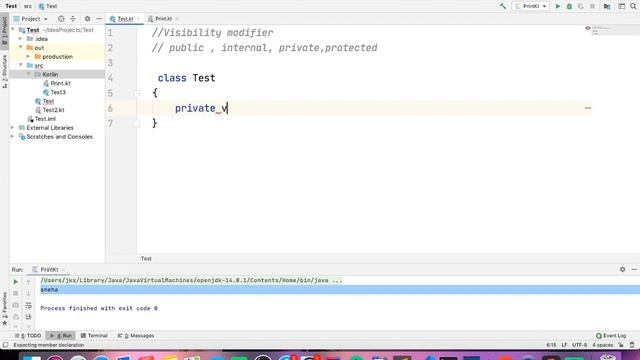Close the Print.kt editor tab
Screen dimensions: 640x360
pos(177,19)
